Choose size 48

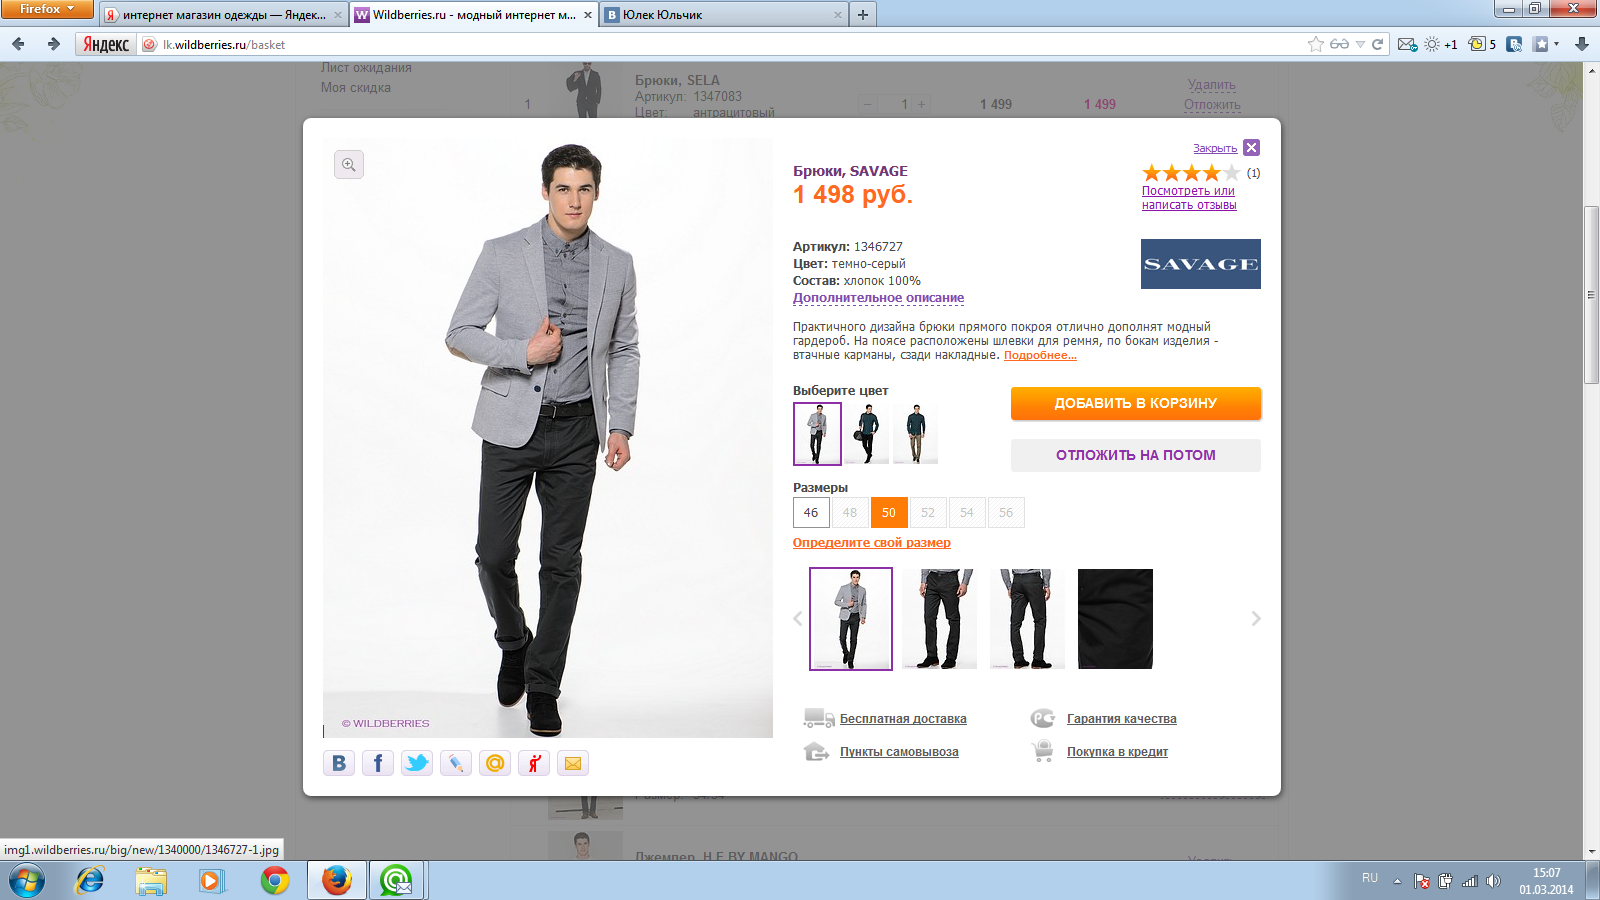click(x=850, y=513)
